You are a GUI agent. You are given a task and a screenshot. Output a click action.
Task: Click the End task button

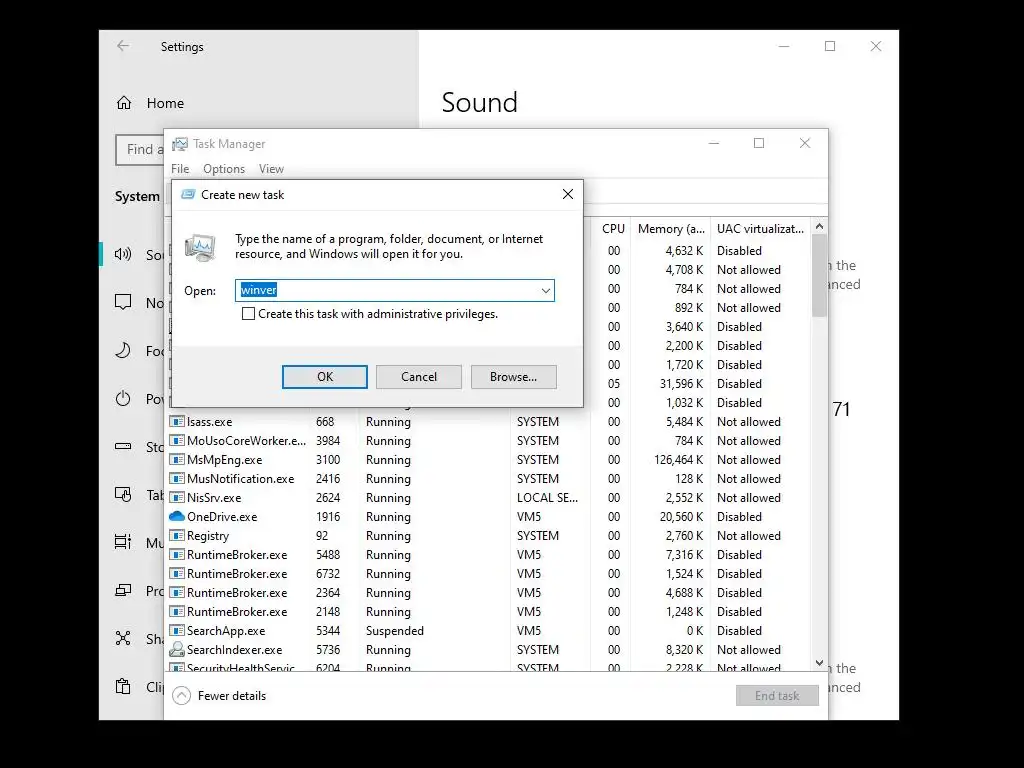point(777,696)
